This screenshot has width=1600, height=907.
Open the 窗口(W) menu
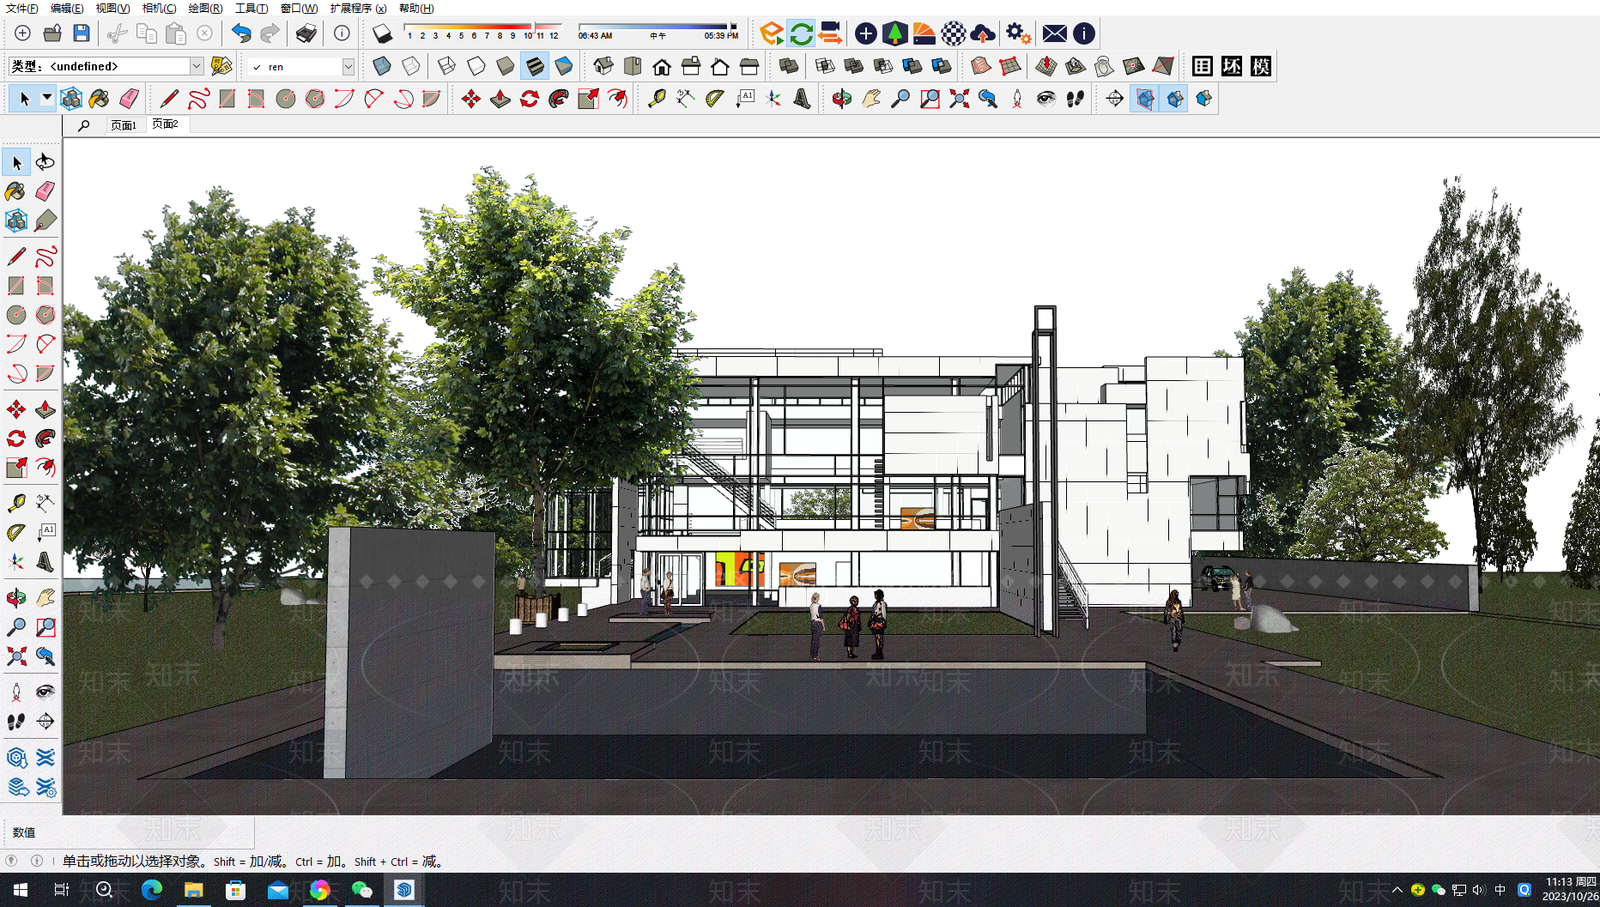coord(299,8)
